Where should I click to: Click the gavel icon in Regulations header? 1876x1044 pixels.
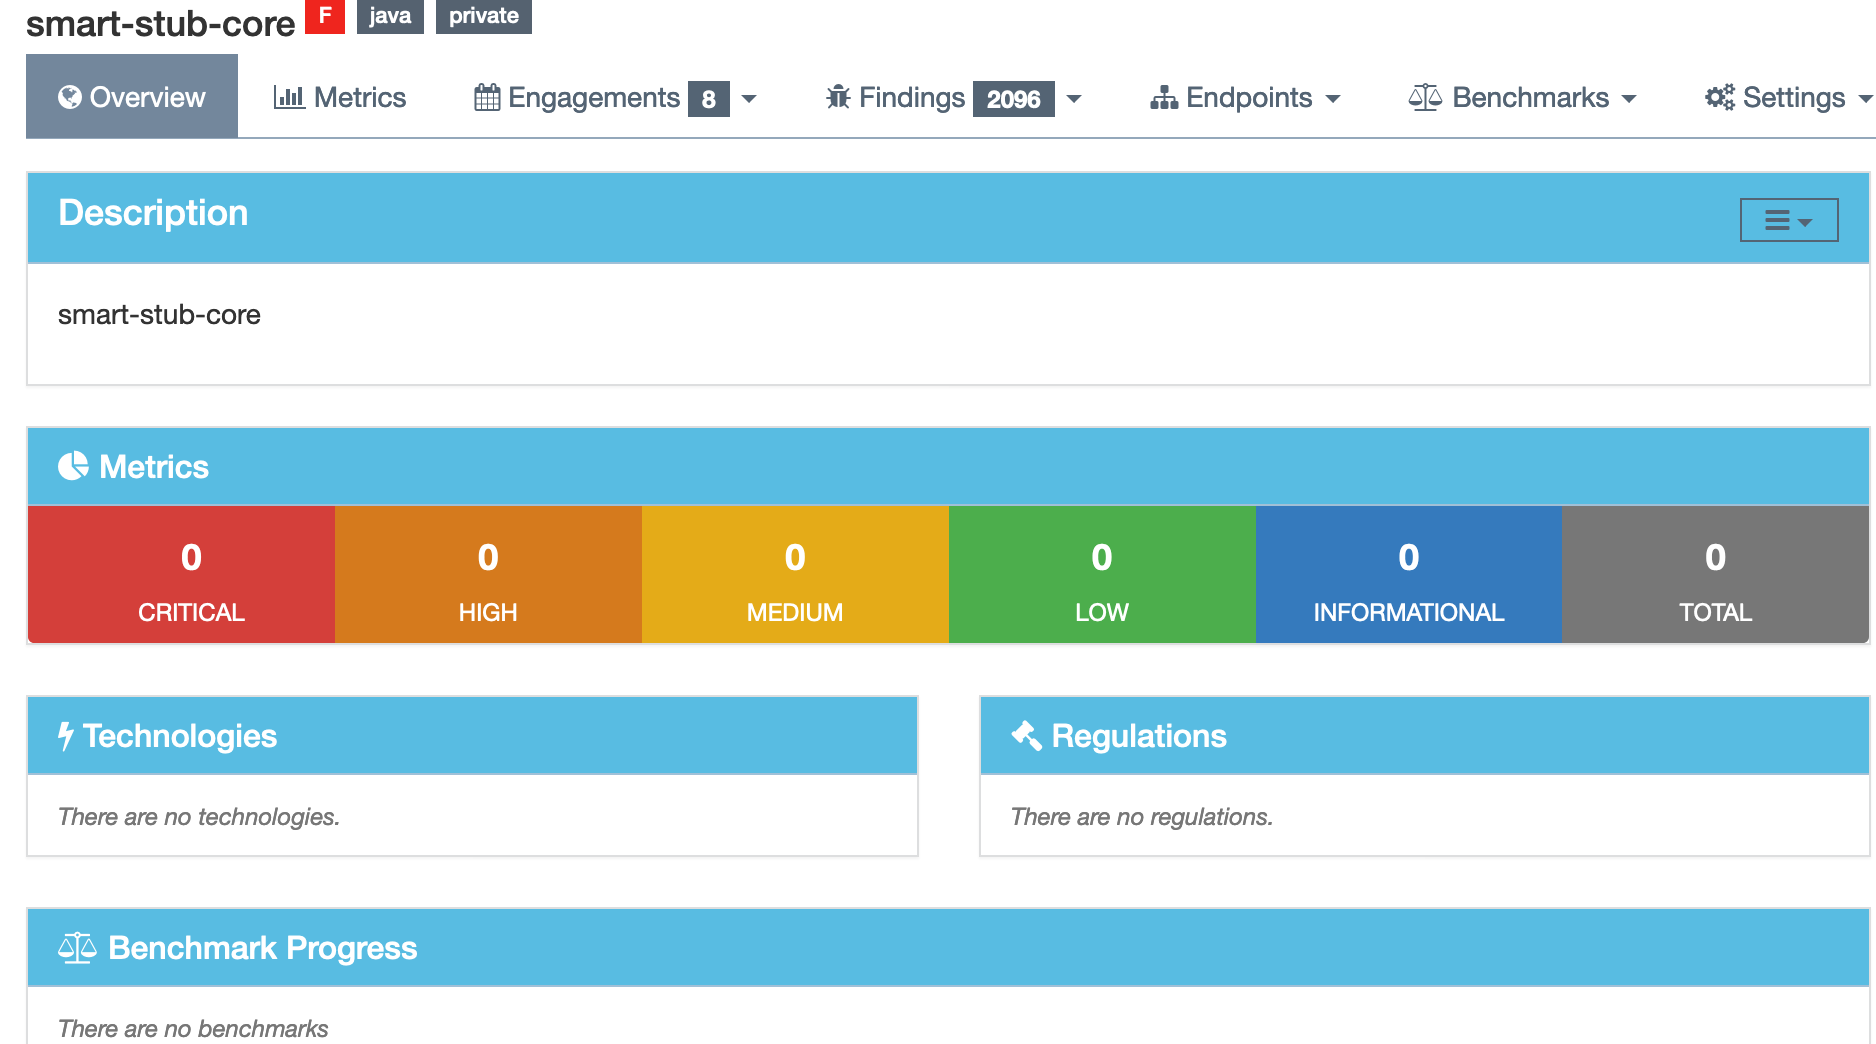point(1025,736)
